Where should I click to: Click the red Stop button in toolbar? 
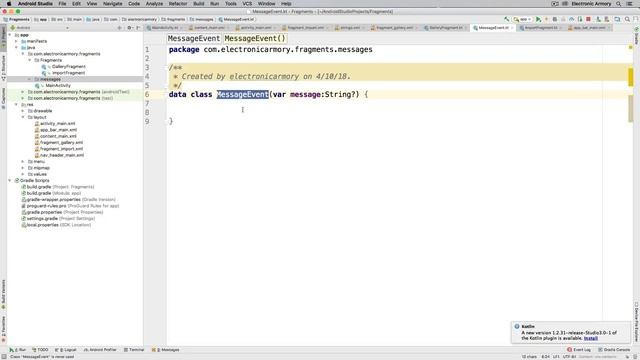pyautogui.click(x=588, y=19)
